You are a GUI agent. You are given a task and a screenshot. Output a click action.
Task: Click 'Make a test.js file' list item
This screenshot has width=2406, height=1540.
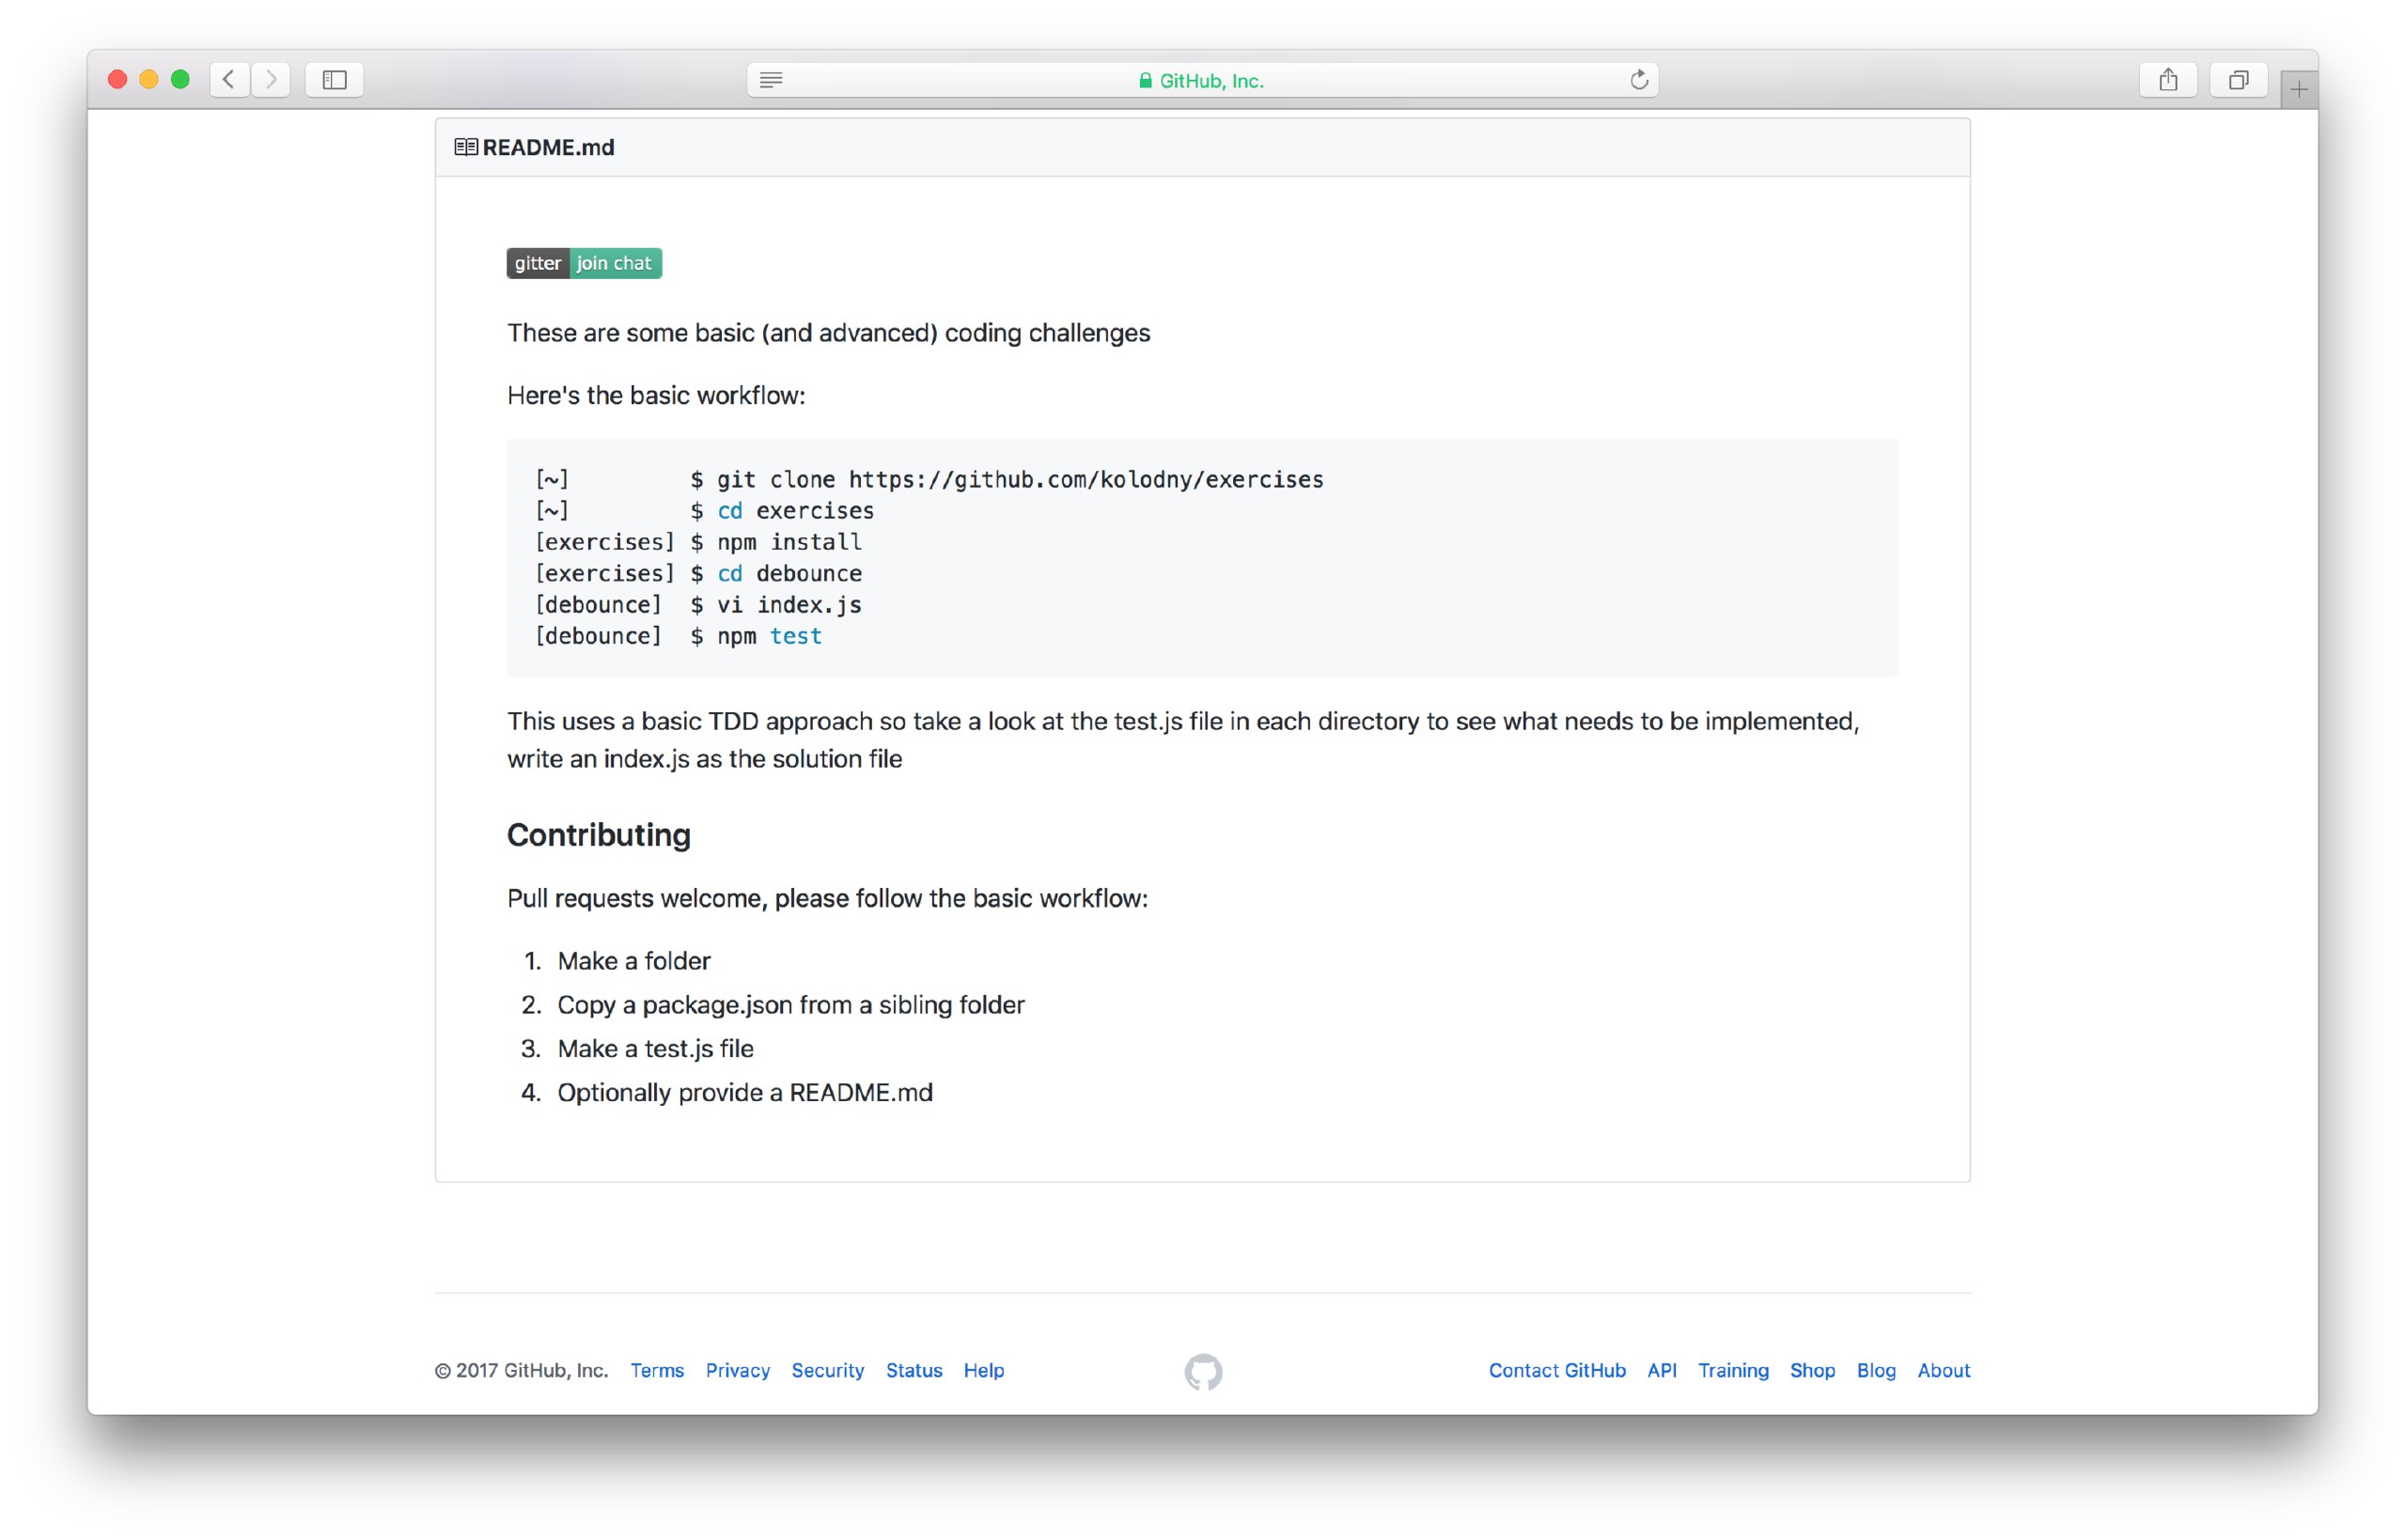tap(655, 1048)
